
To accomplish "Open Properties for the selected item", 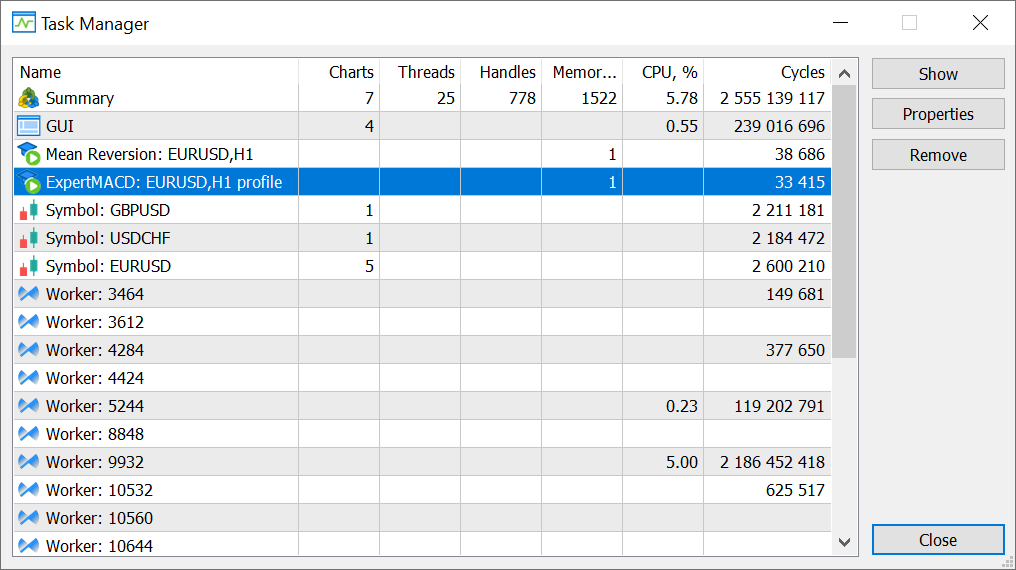I will pyautogui.click(x=937, y=114).
